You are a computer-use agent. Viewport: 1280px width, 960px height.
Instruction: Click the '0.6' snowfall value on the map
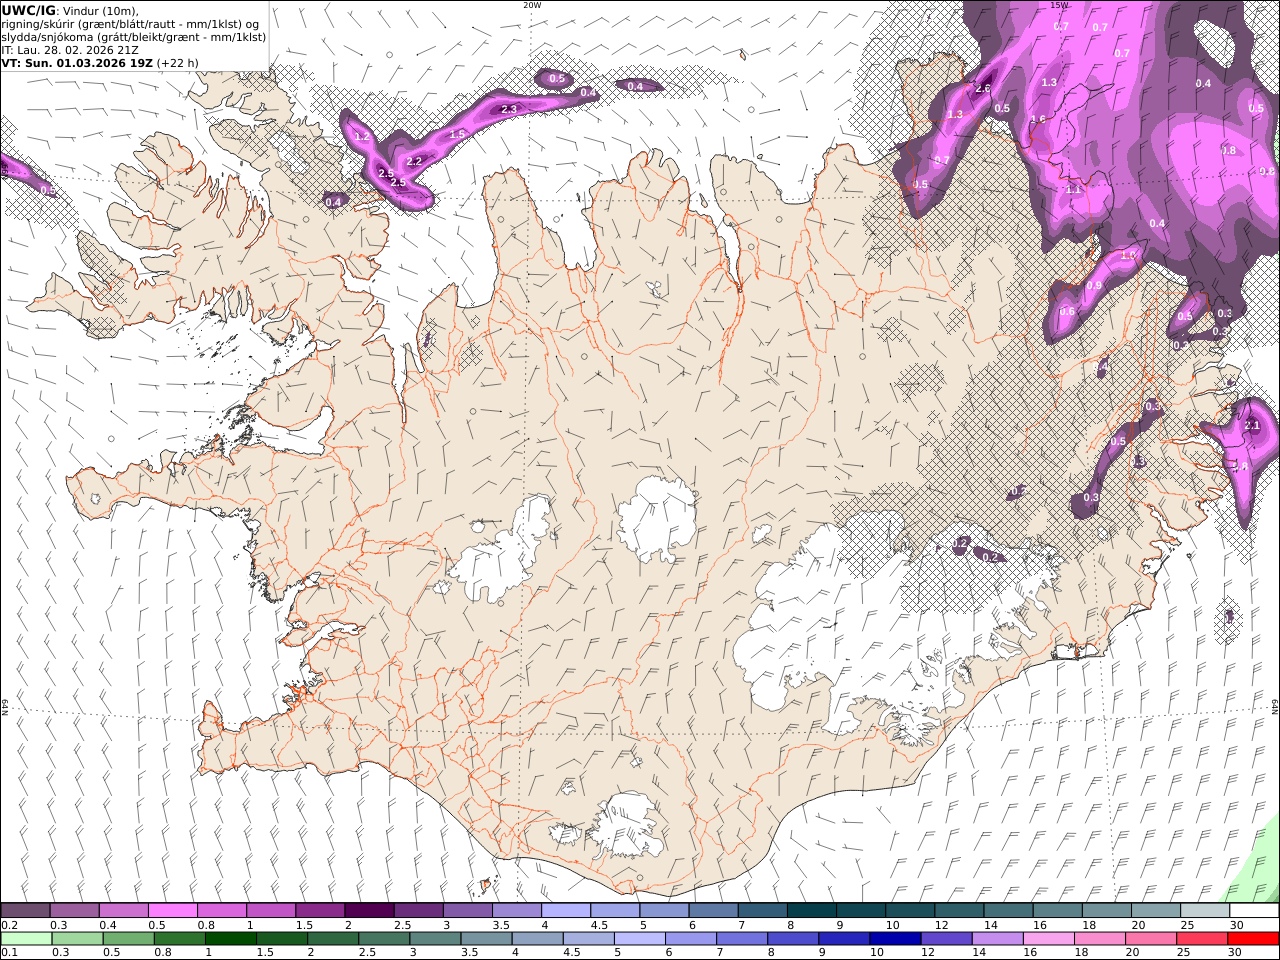[1067, 312]
